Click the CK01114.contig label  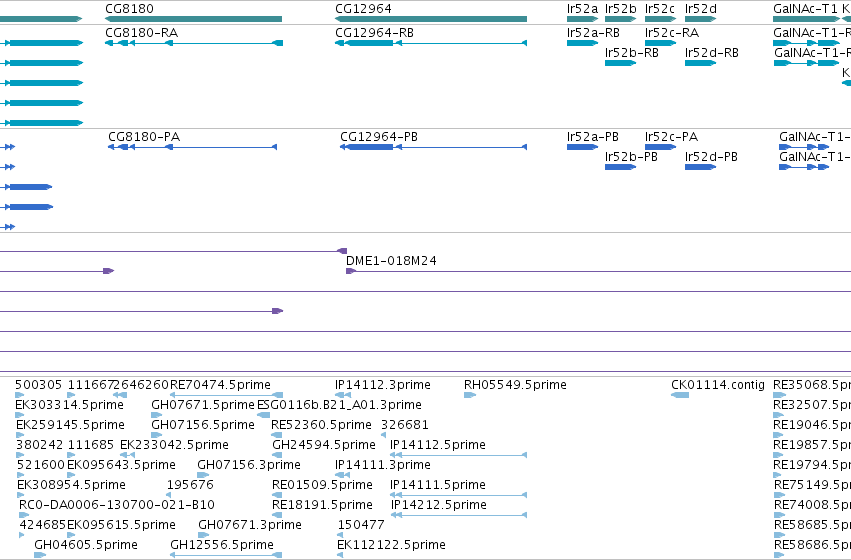718,385
